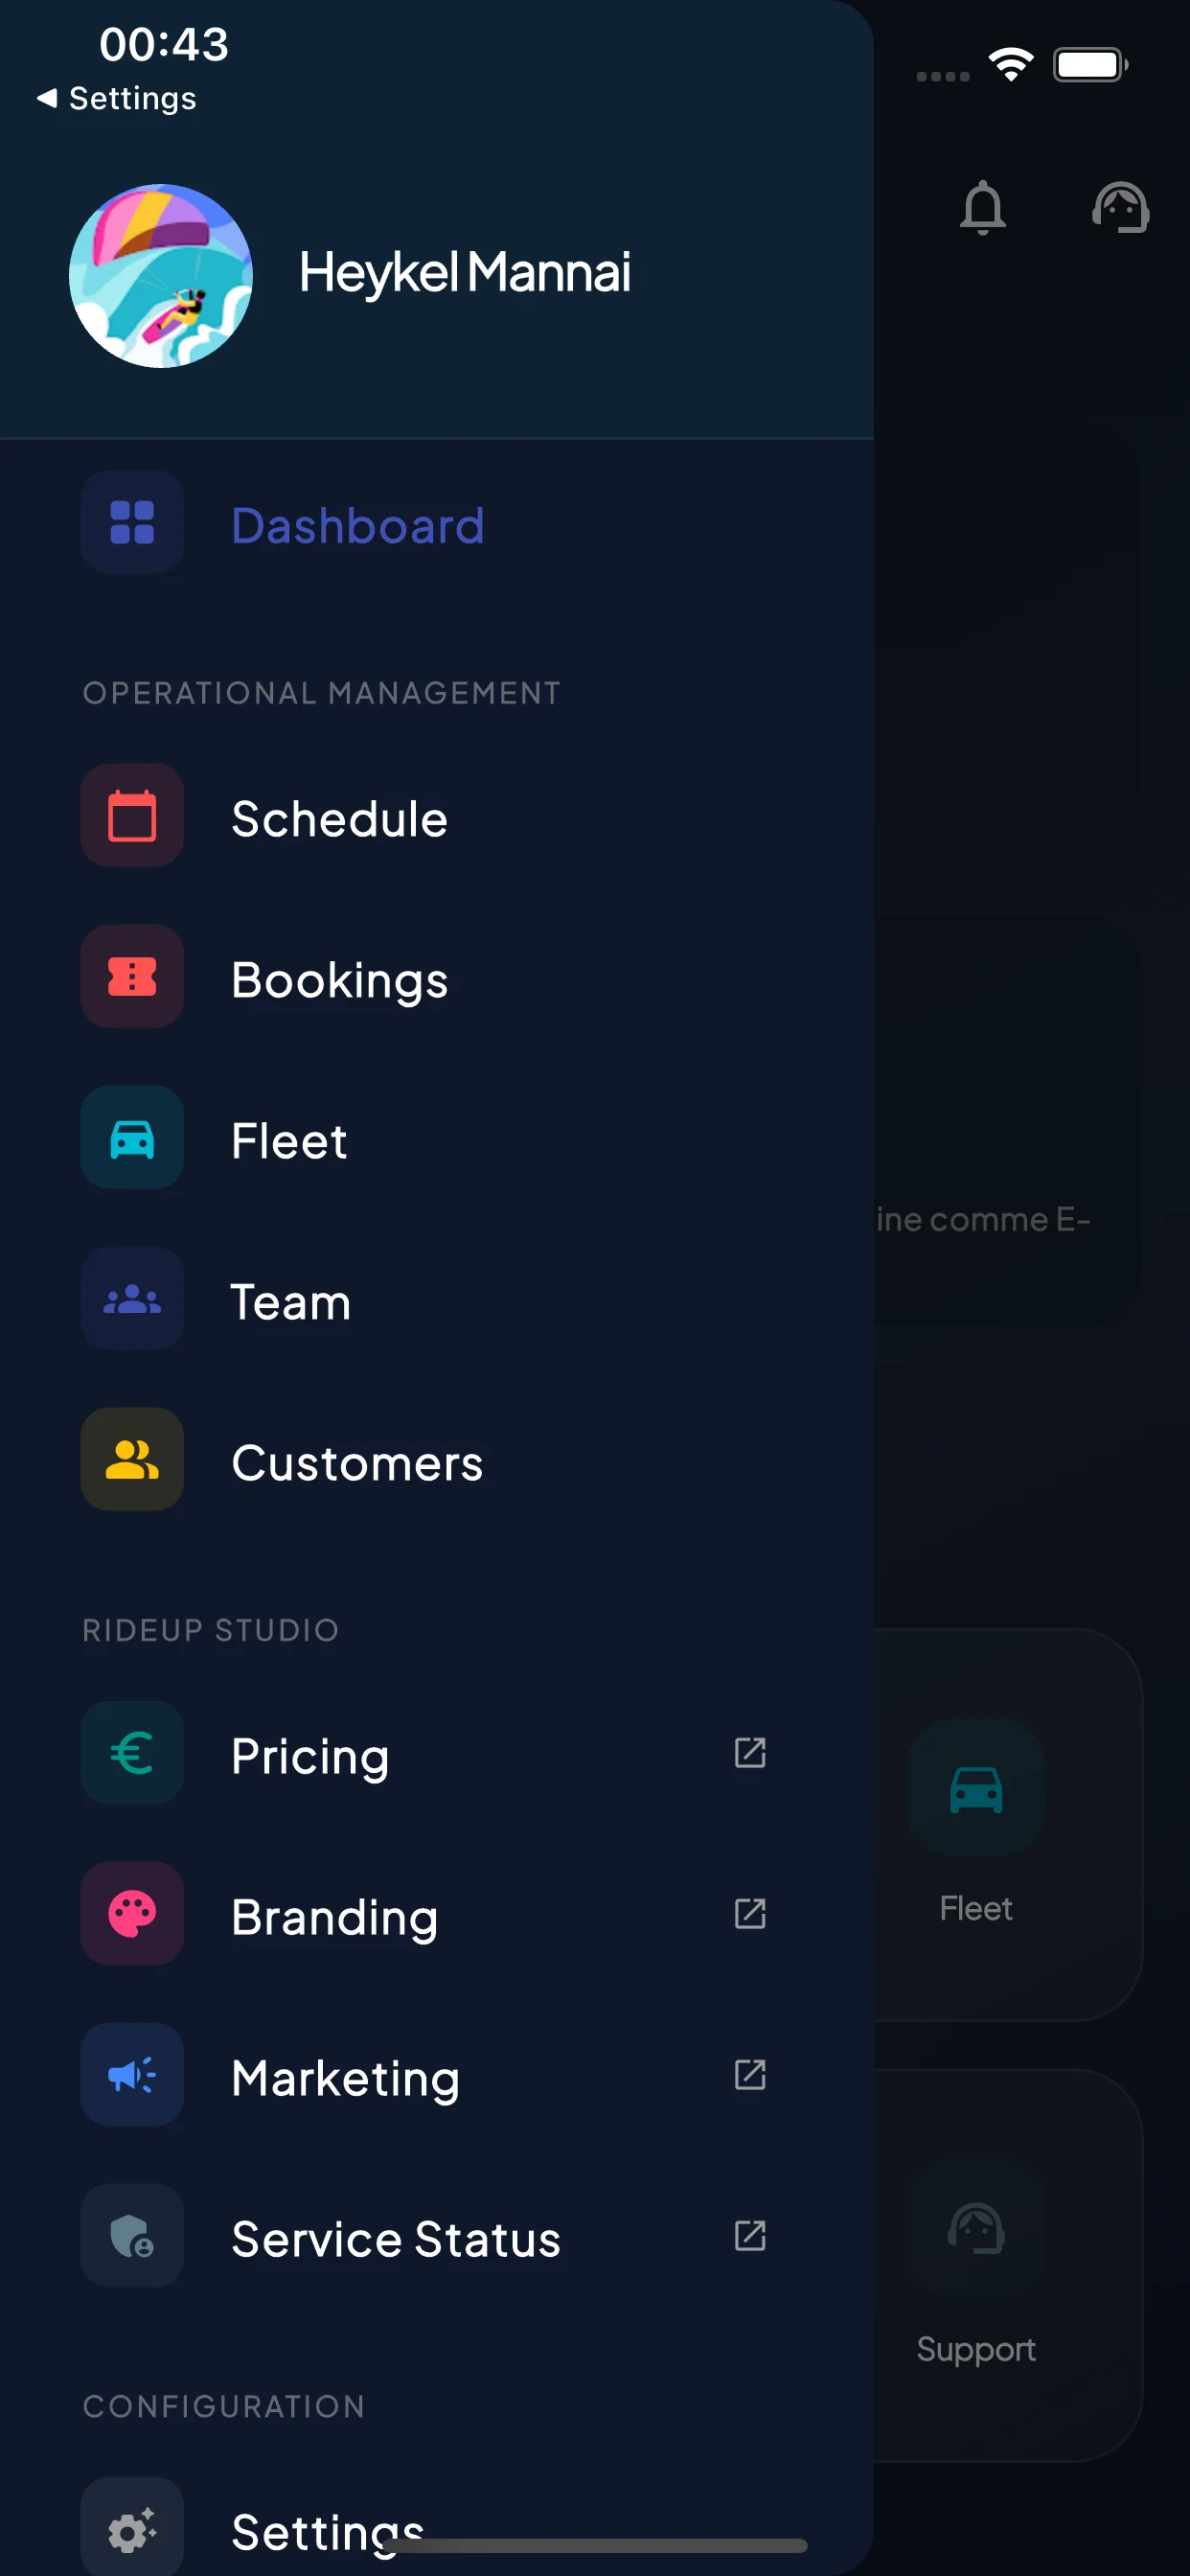Select Dashboard menu item
This screenshot has width=1190, height=2576.
point(357,525)
